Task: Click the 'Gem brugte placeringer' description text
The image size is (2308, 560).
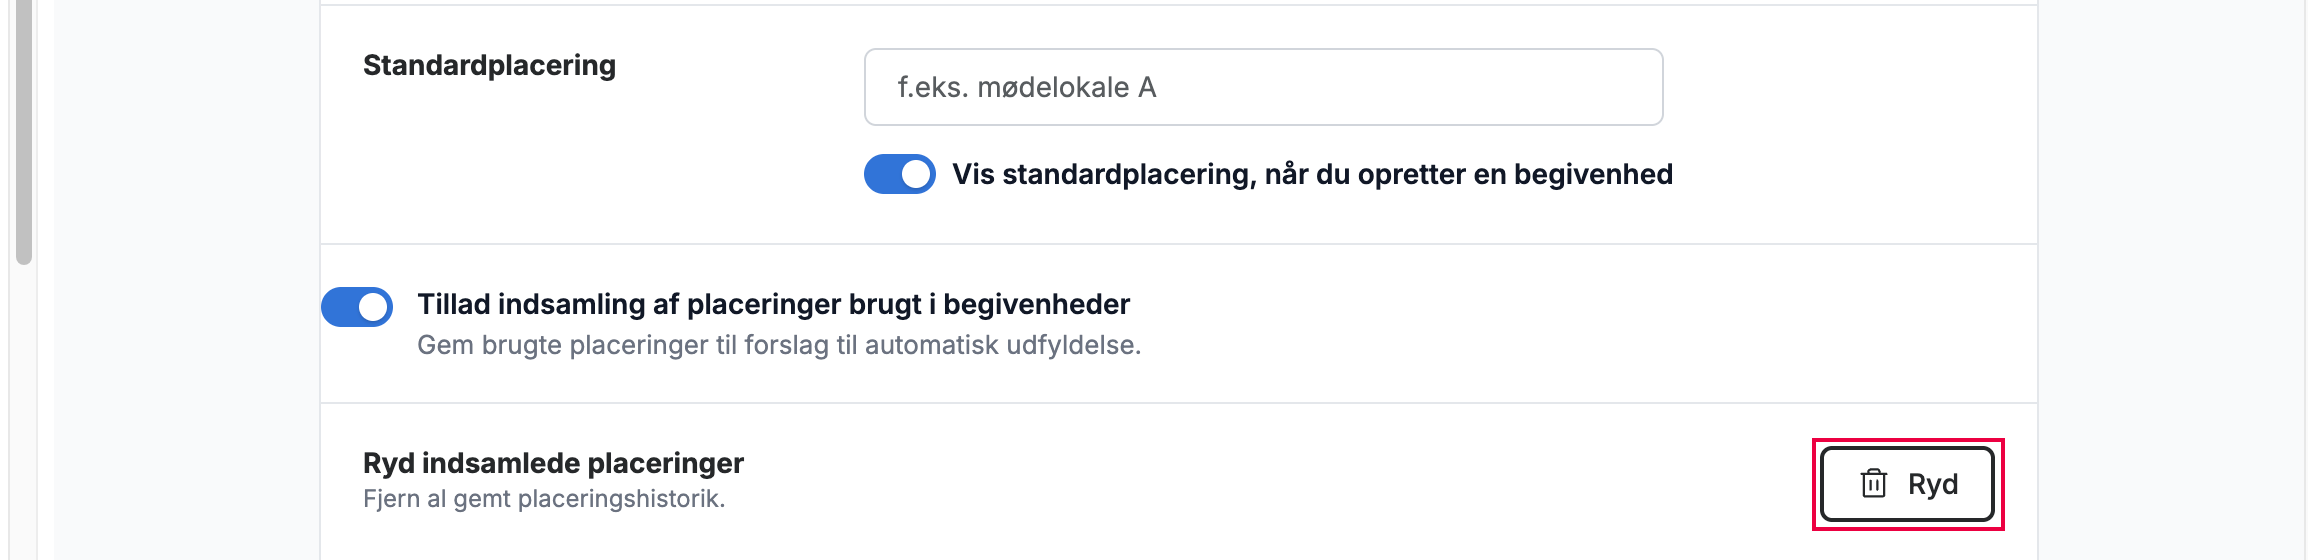Action: pos(779,345)
